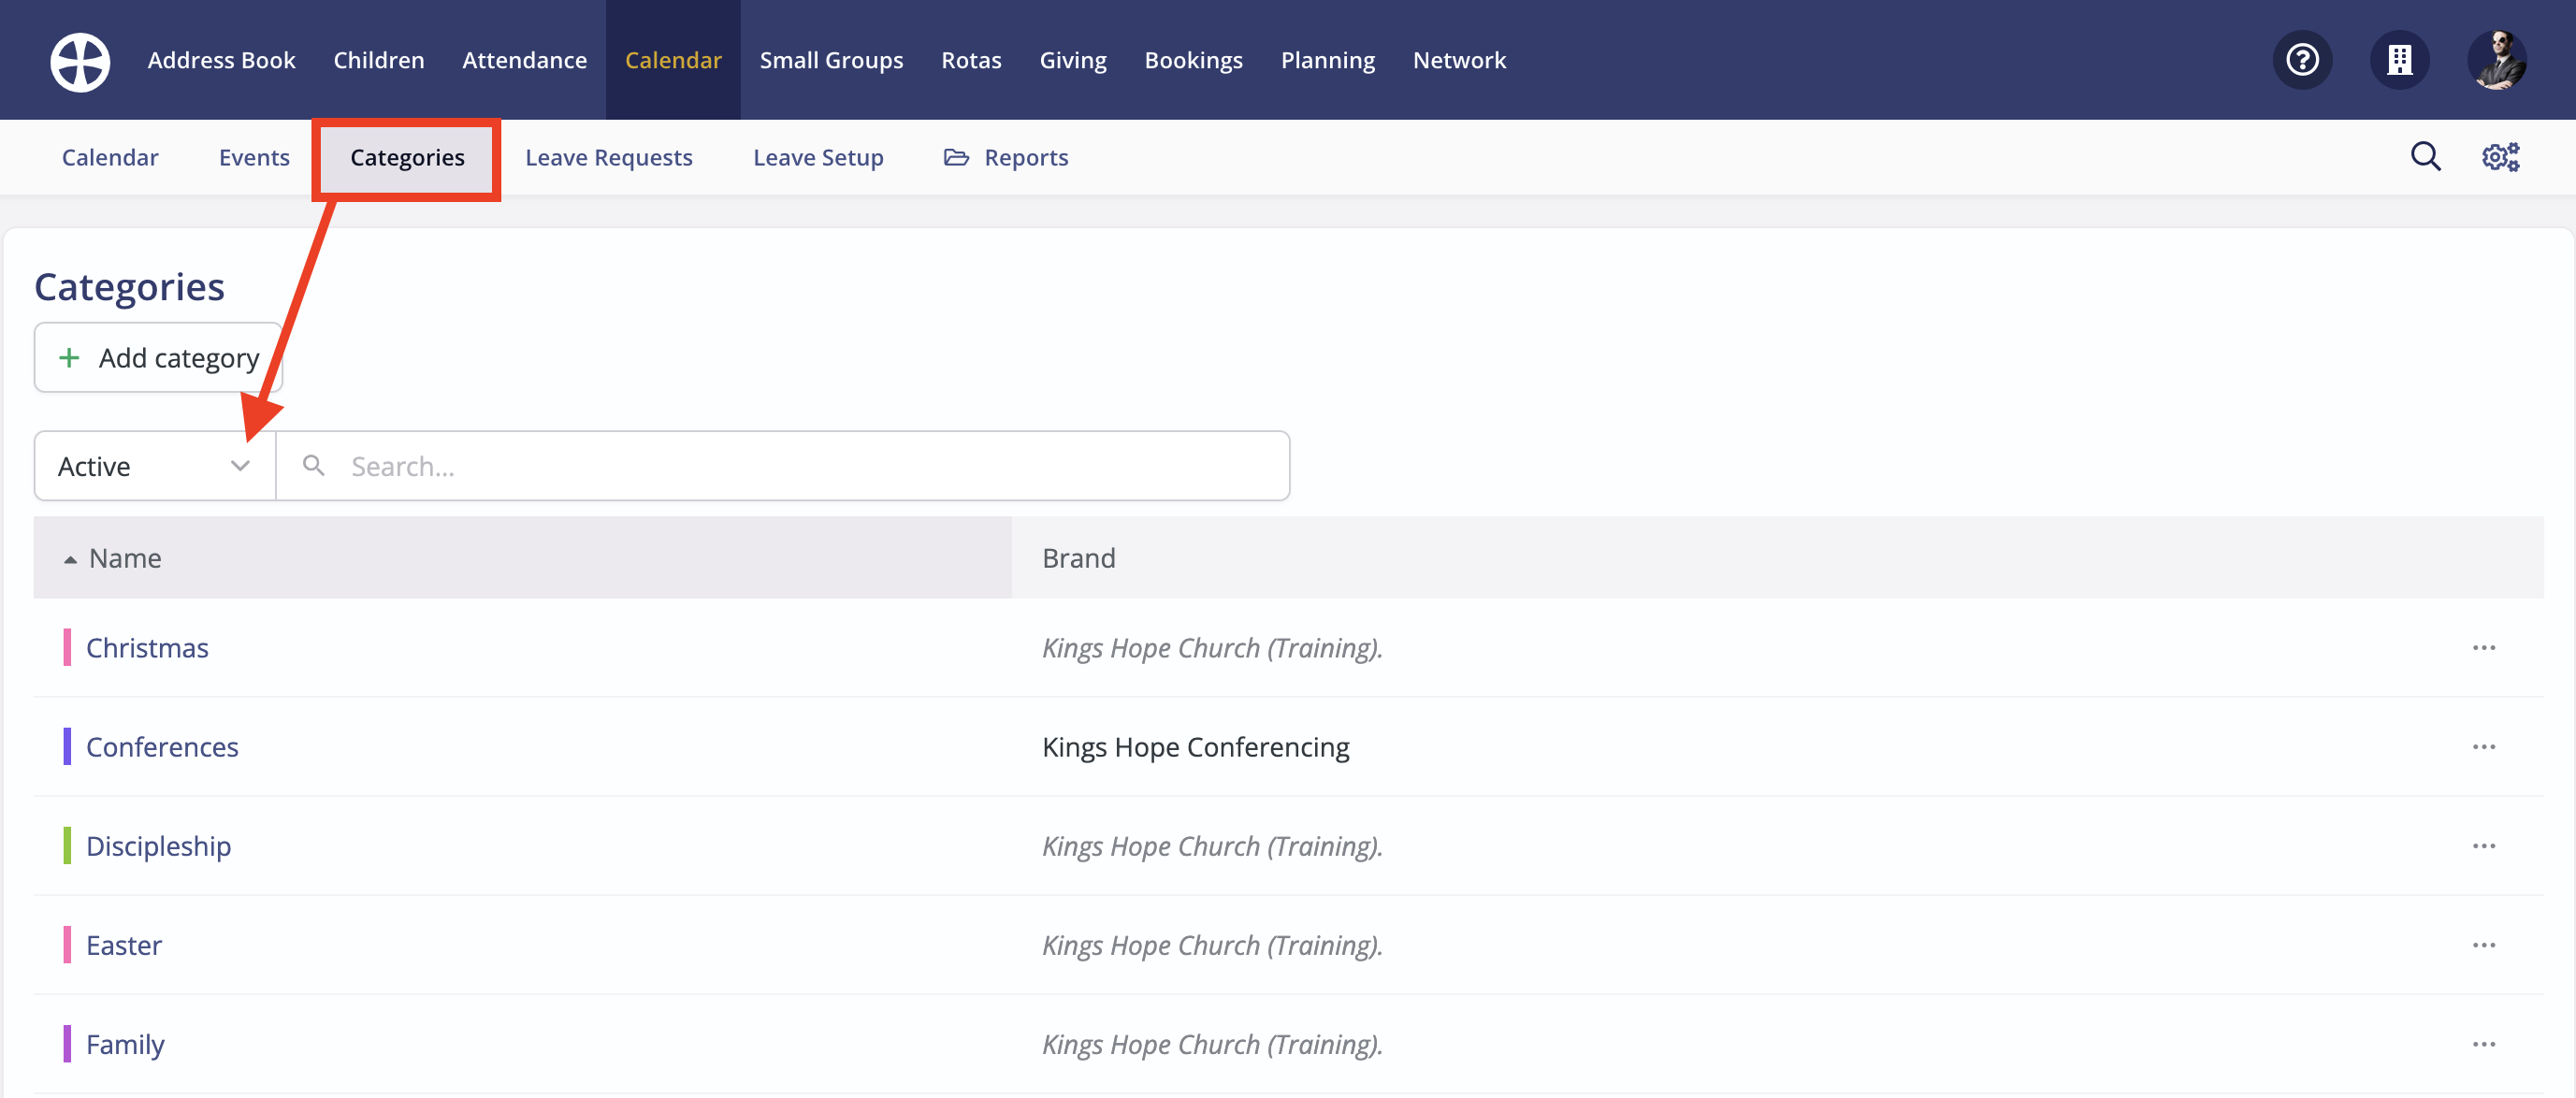Click the building organisation icon
The width and height of the screenshot is (2576, 1098).
[x=2399, y=61]
